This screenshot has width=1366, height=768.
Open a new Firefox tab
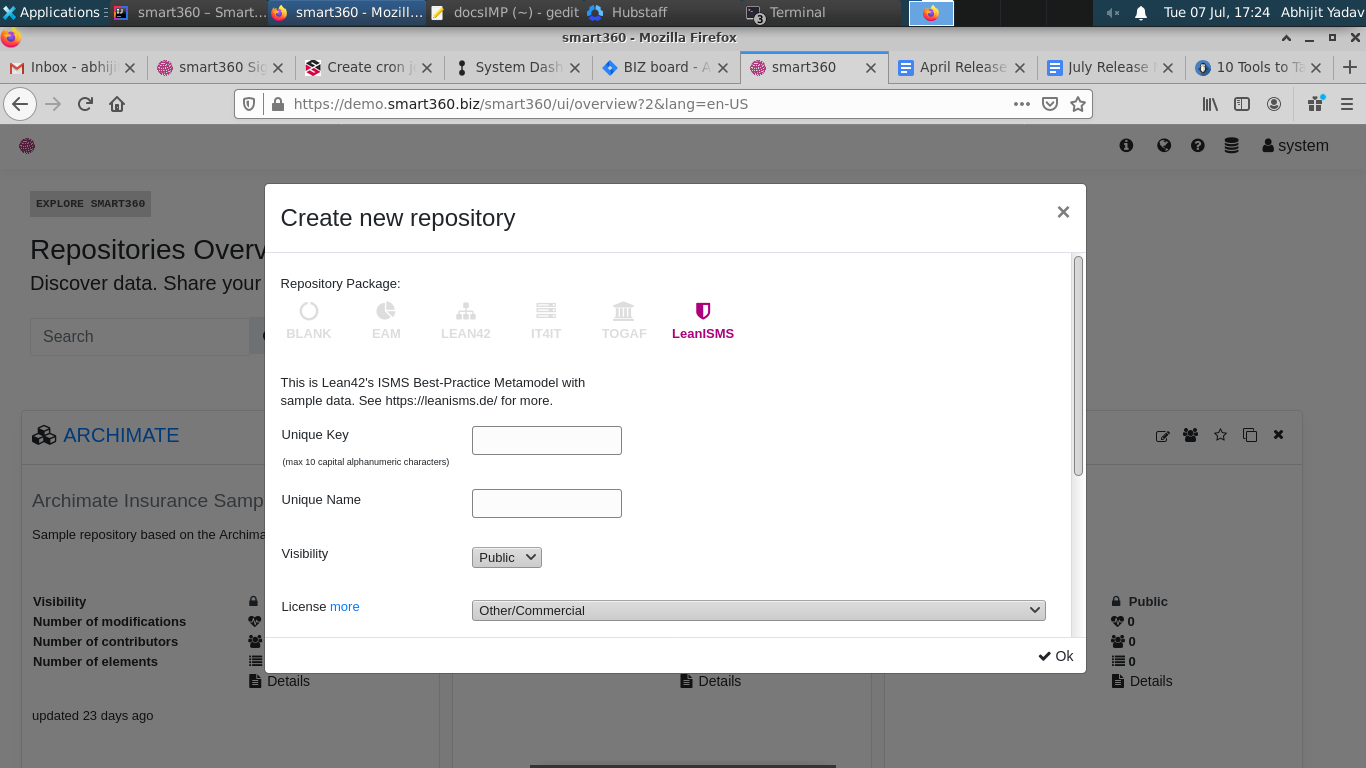(1350, 67)
